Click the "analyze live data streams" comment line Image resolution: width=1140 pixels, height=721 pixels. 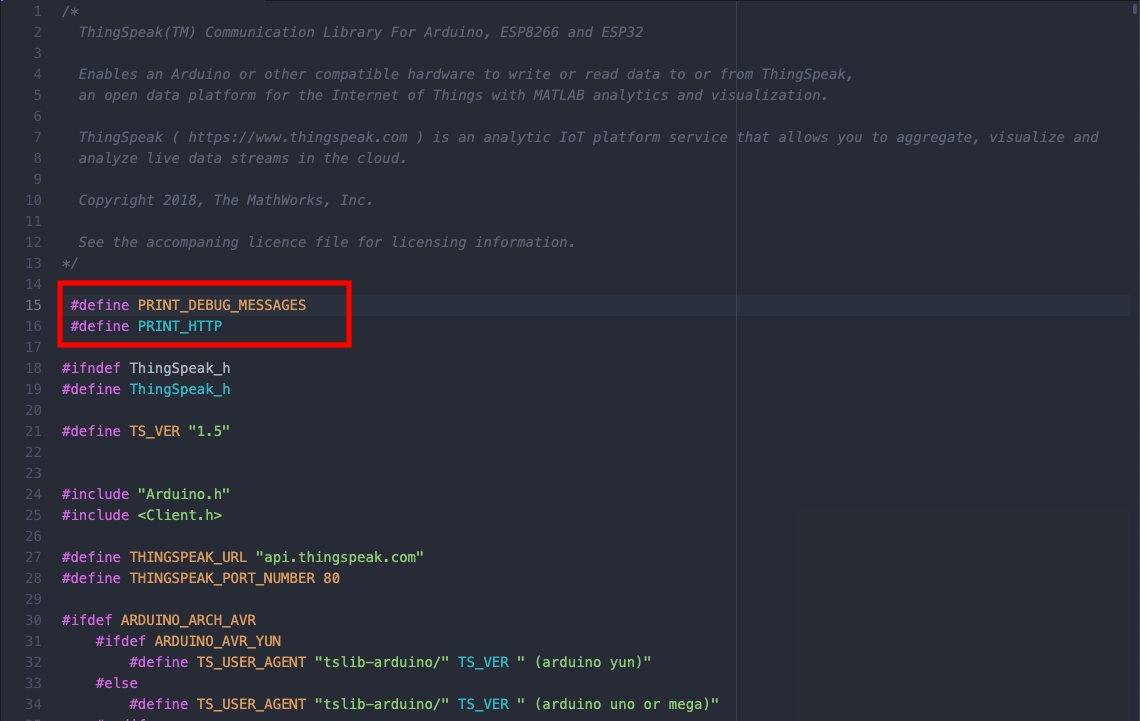click(242, 158)
